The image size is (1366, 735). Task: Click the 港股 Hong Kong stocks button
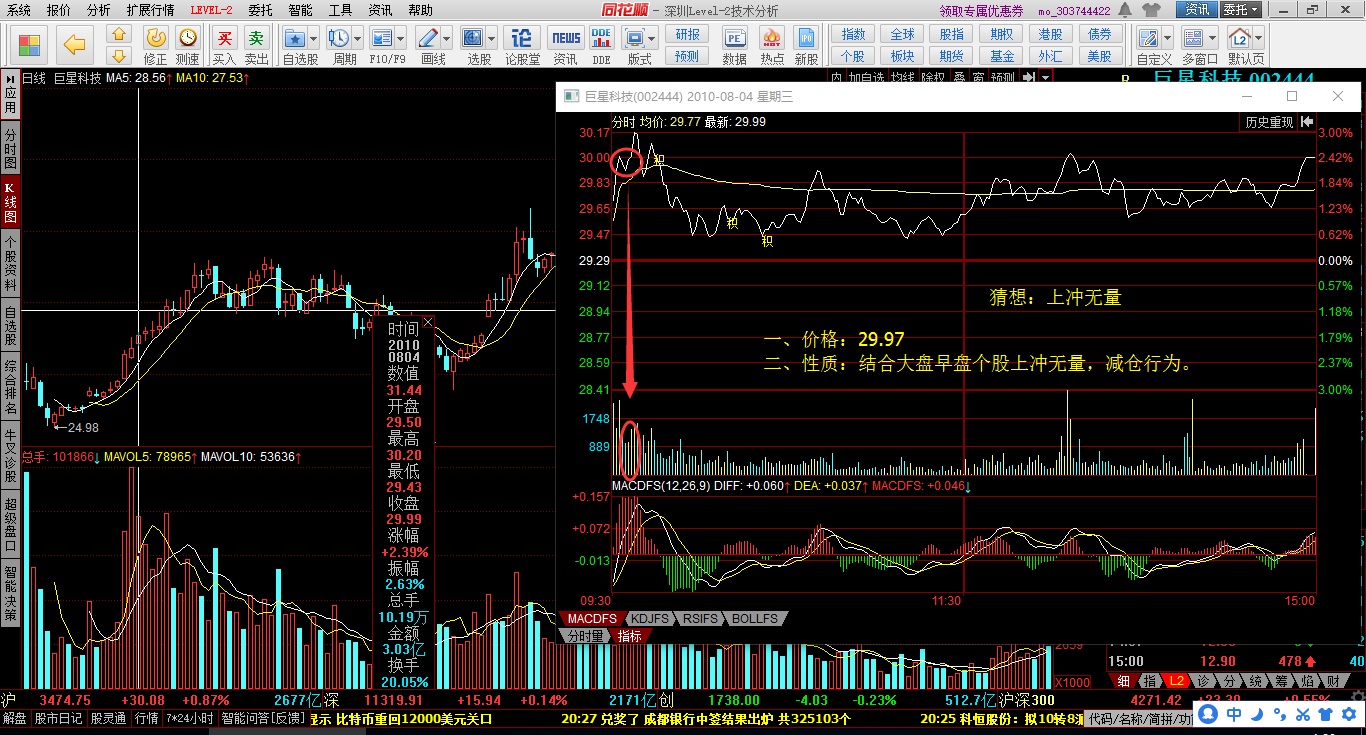[1050, 35]
